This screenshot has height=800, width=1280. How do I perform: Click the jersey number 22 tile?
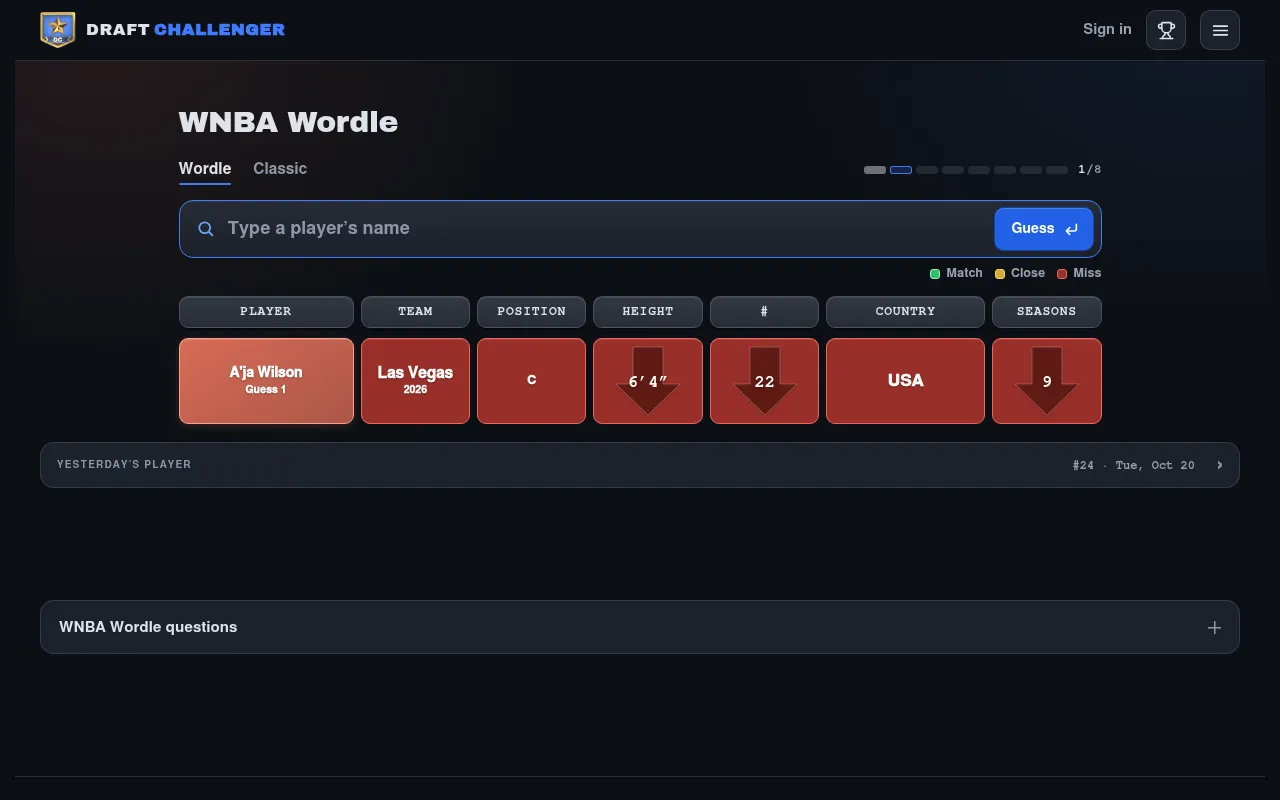pos(764,381)
